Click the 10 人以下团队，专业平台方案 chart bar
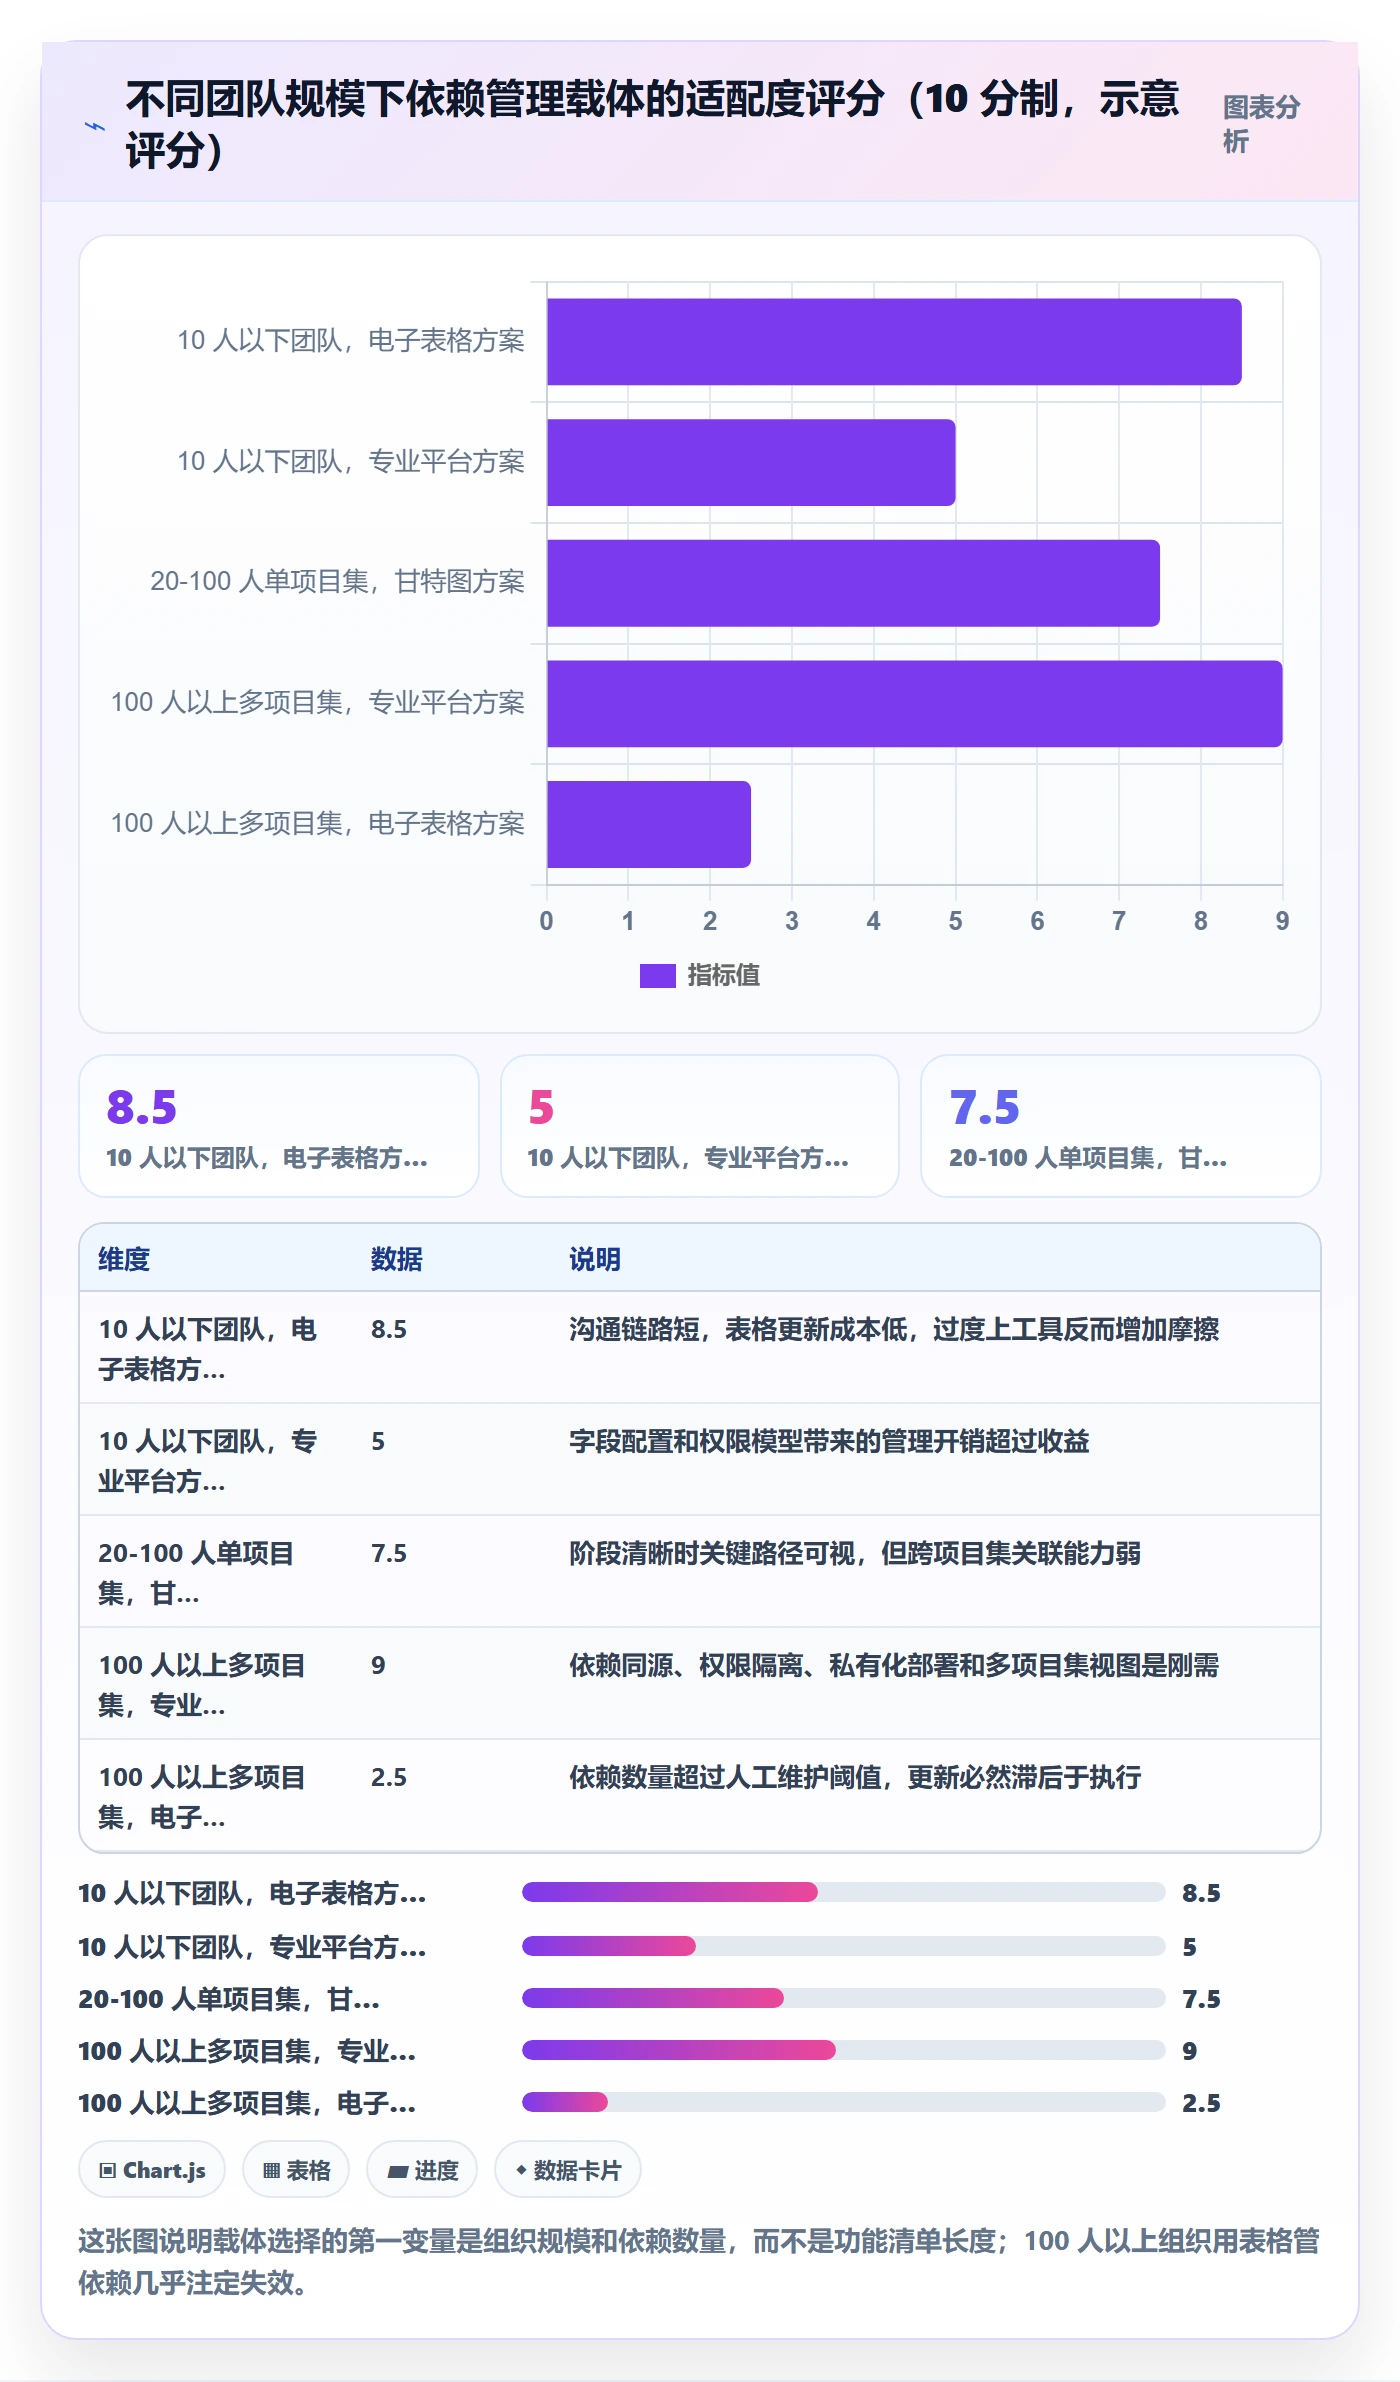Image resolution: width=1400 pixels, height=2382 pixels. click(751, 462)
